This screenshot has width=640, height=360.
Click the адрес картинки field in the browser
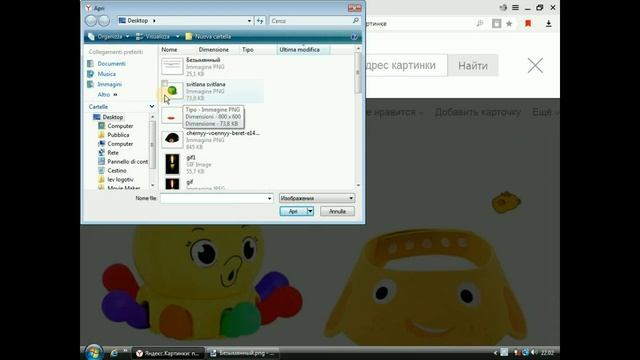click(406, 65)
